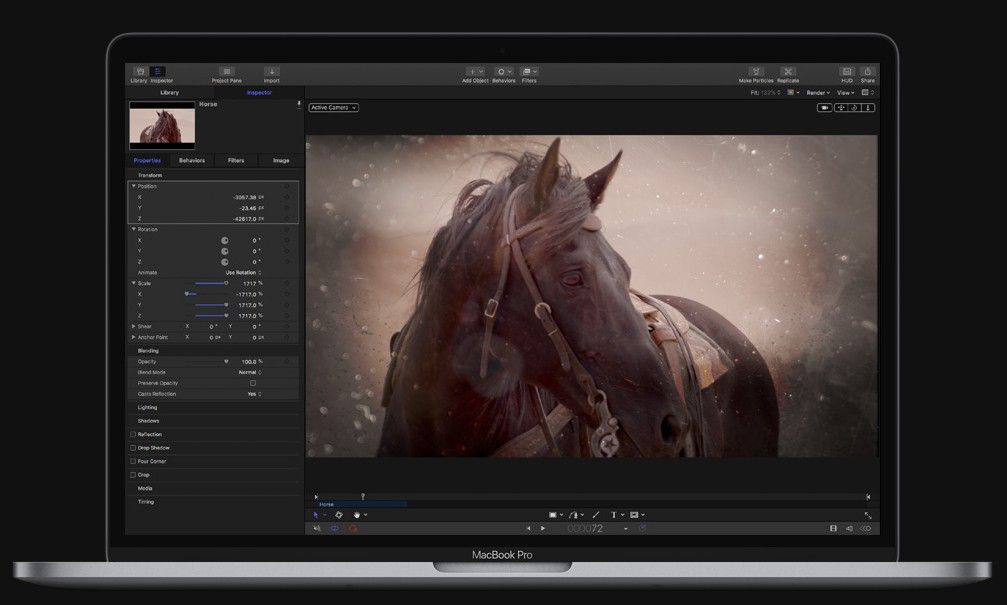Select the Rectangle shape tool

coord(552,514)
